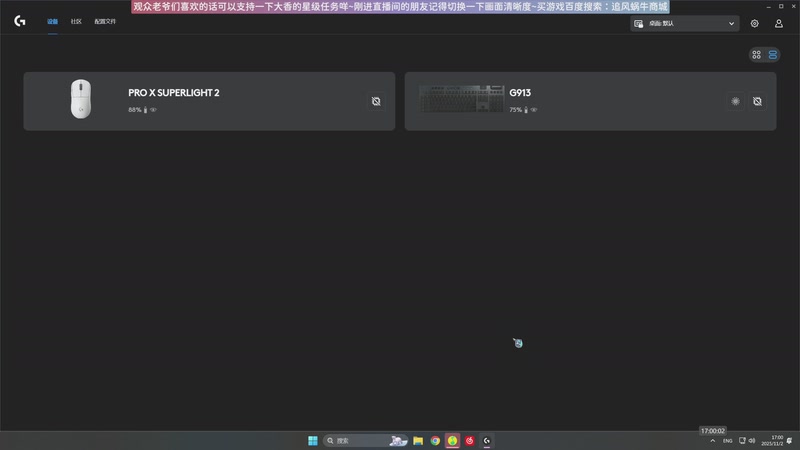Click the G913 keyboard image
Screen dimensions: 800x450
point(461,99)
